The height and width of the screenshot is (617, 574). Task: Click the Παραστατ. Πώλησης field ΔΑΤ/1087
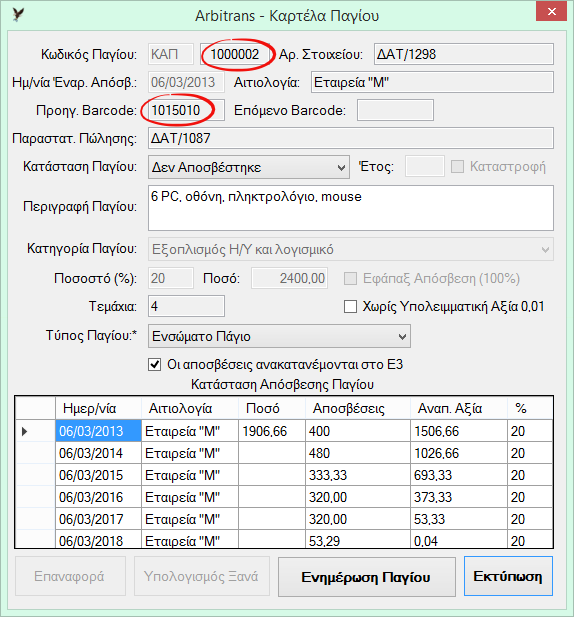[x=351, y=138]
